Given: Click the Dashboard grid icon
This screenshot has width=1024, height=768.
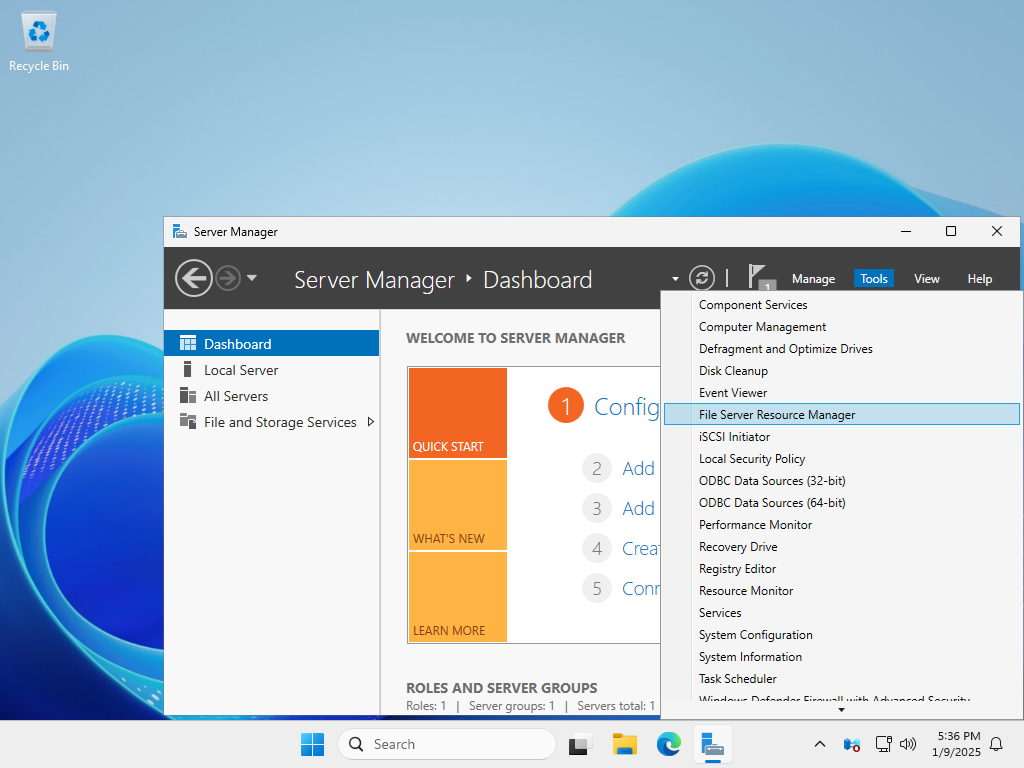Looking at the screenshot, I should (187, 344).
